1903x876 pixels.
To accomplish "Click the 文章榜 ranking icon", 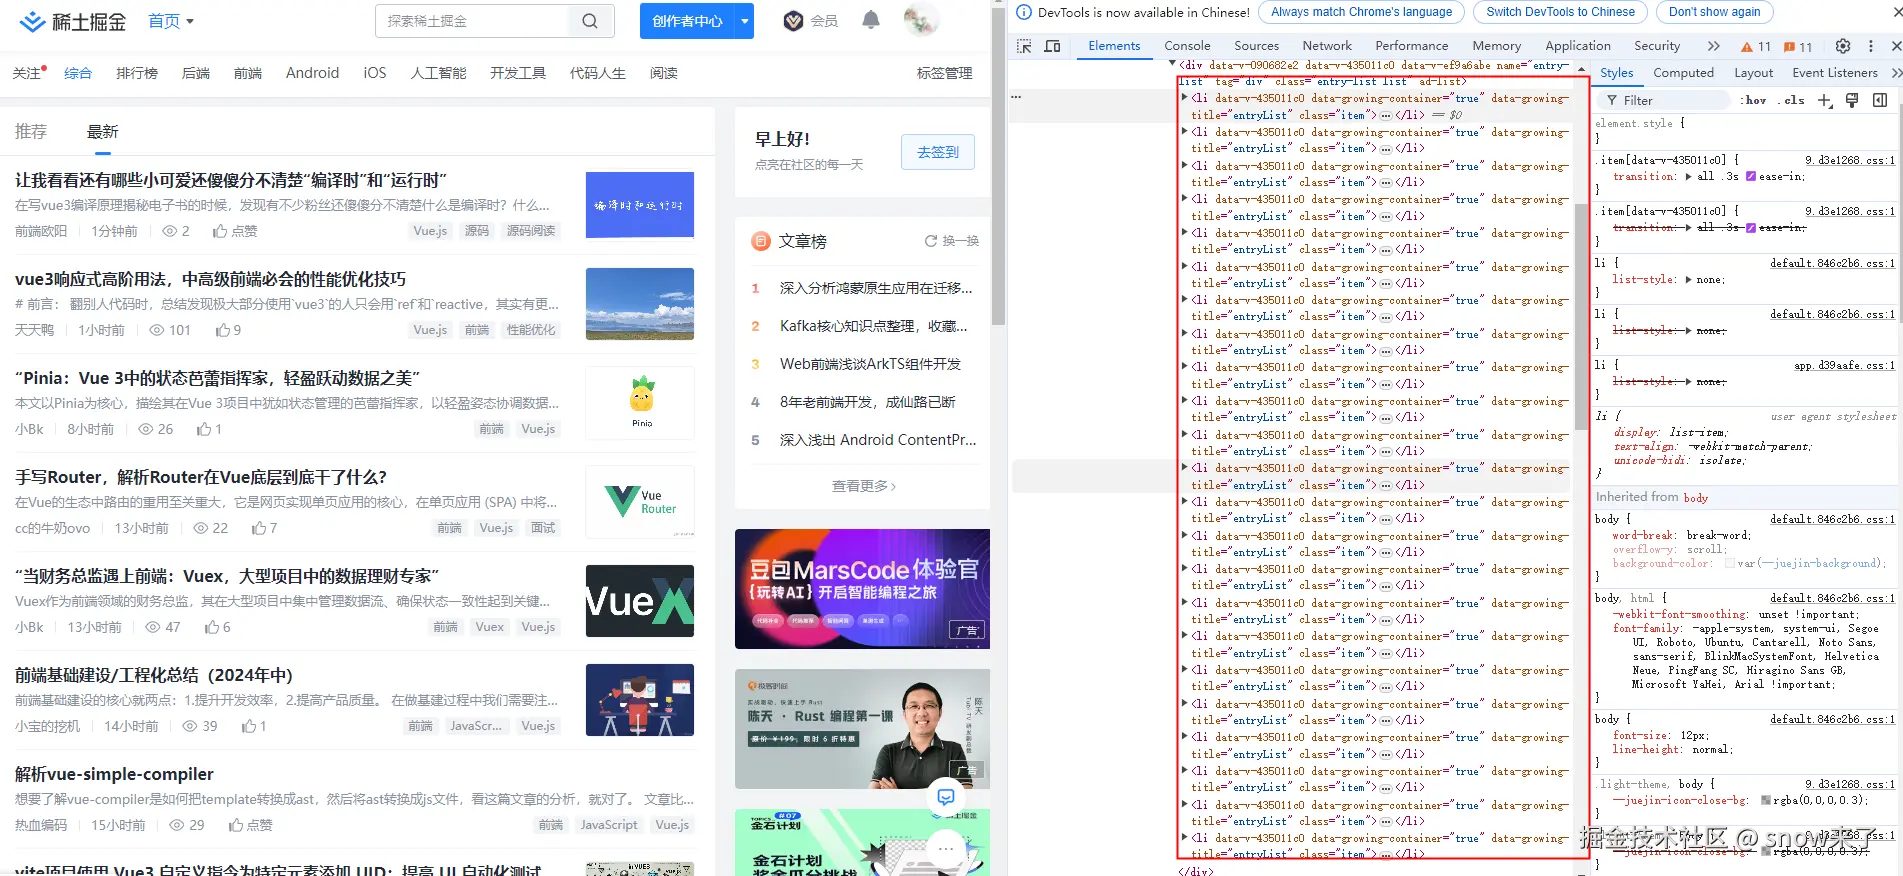I will tap(761, 241).
